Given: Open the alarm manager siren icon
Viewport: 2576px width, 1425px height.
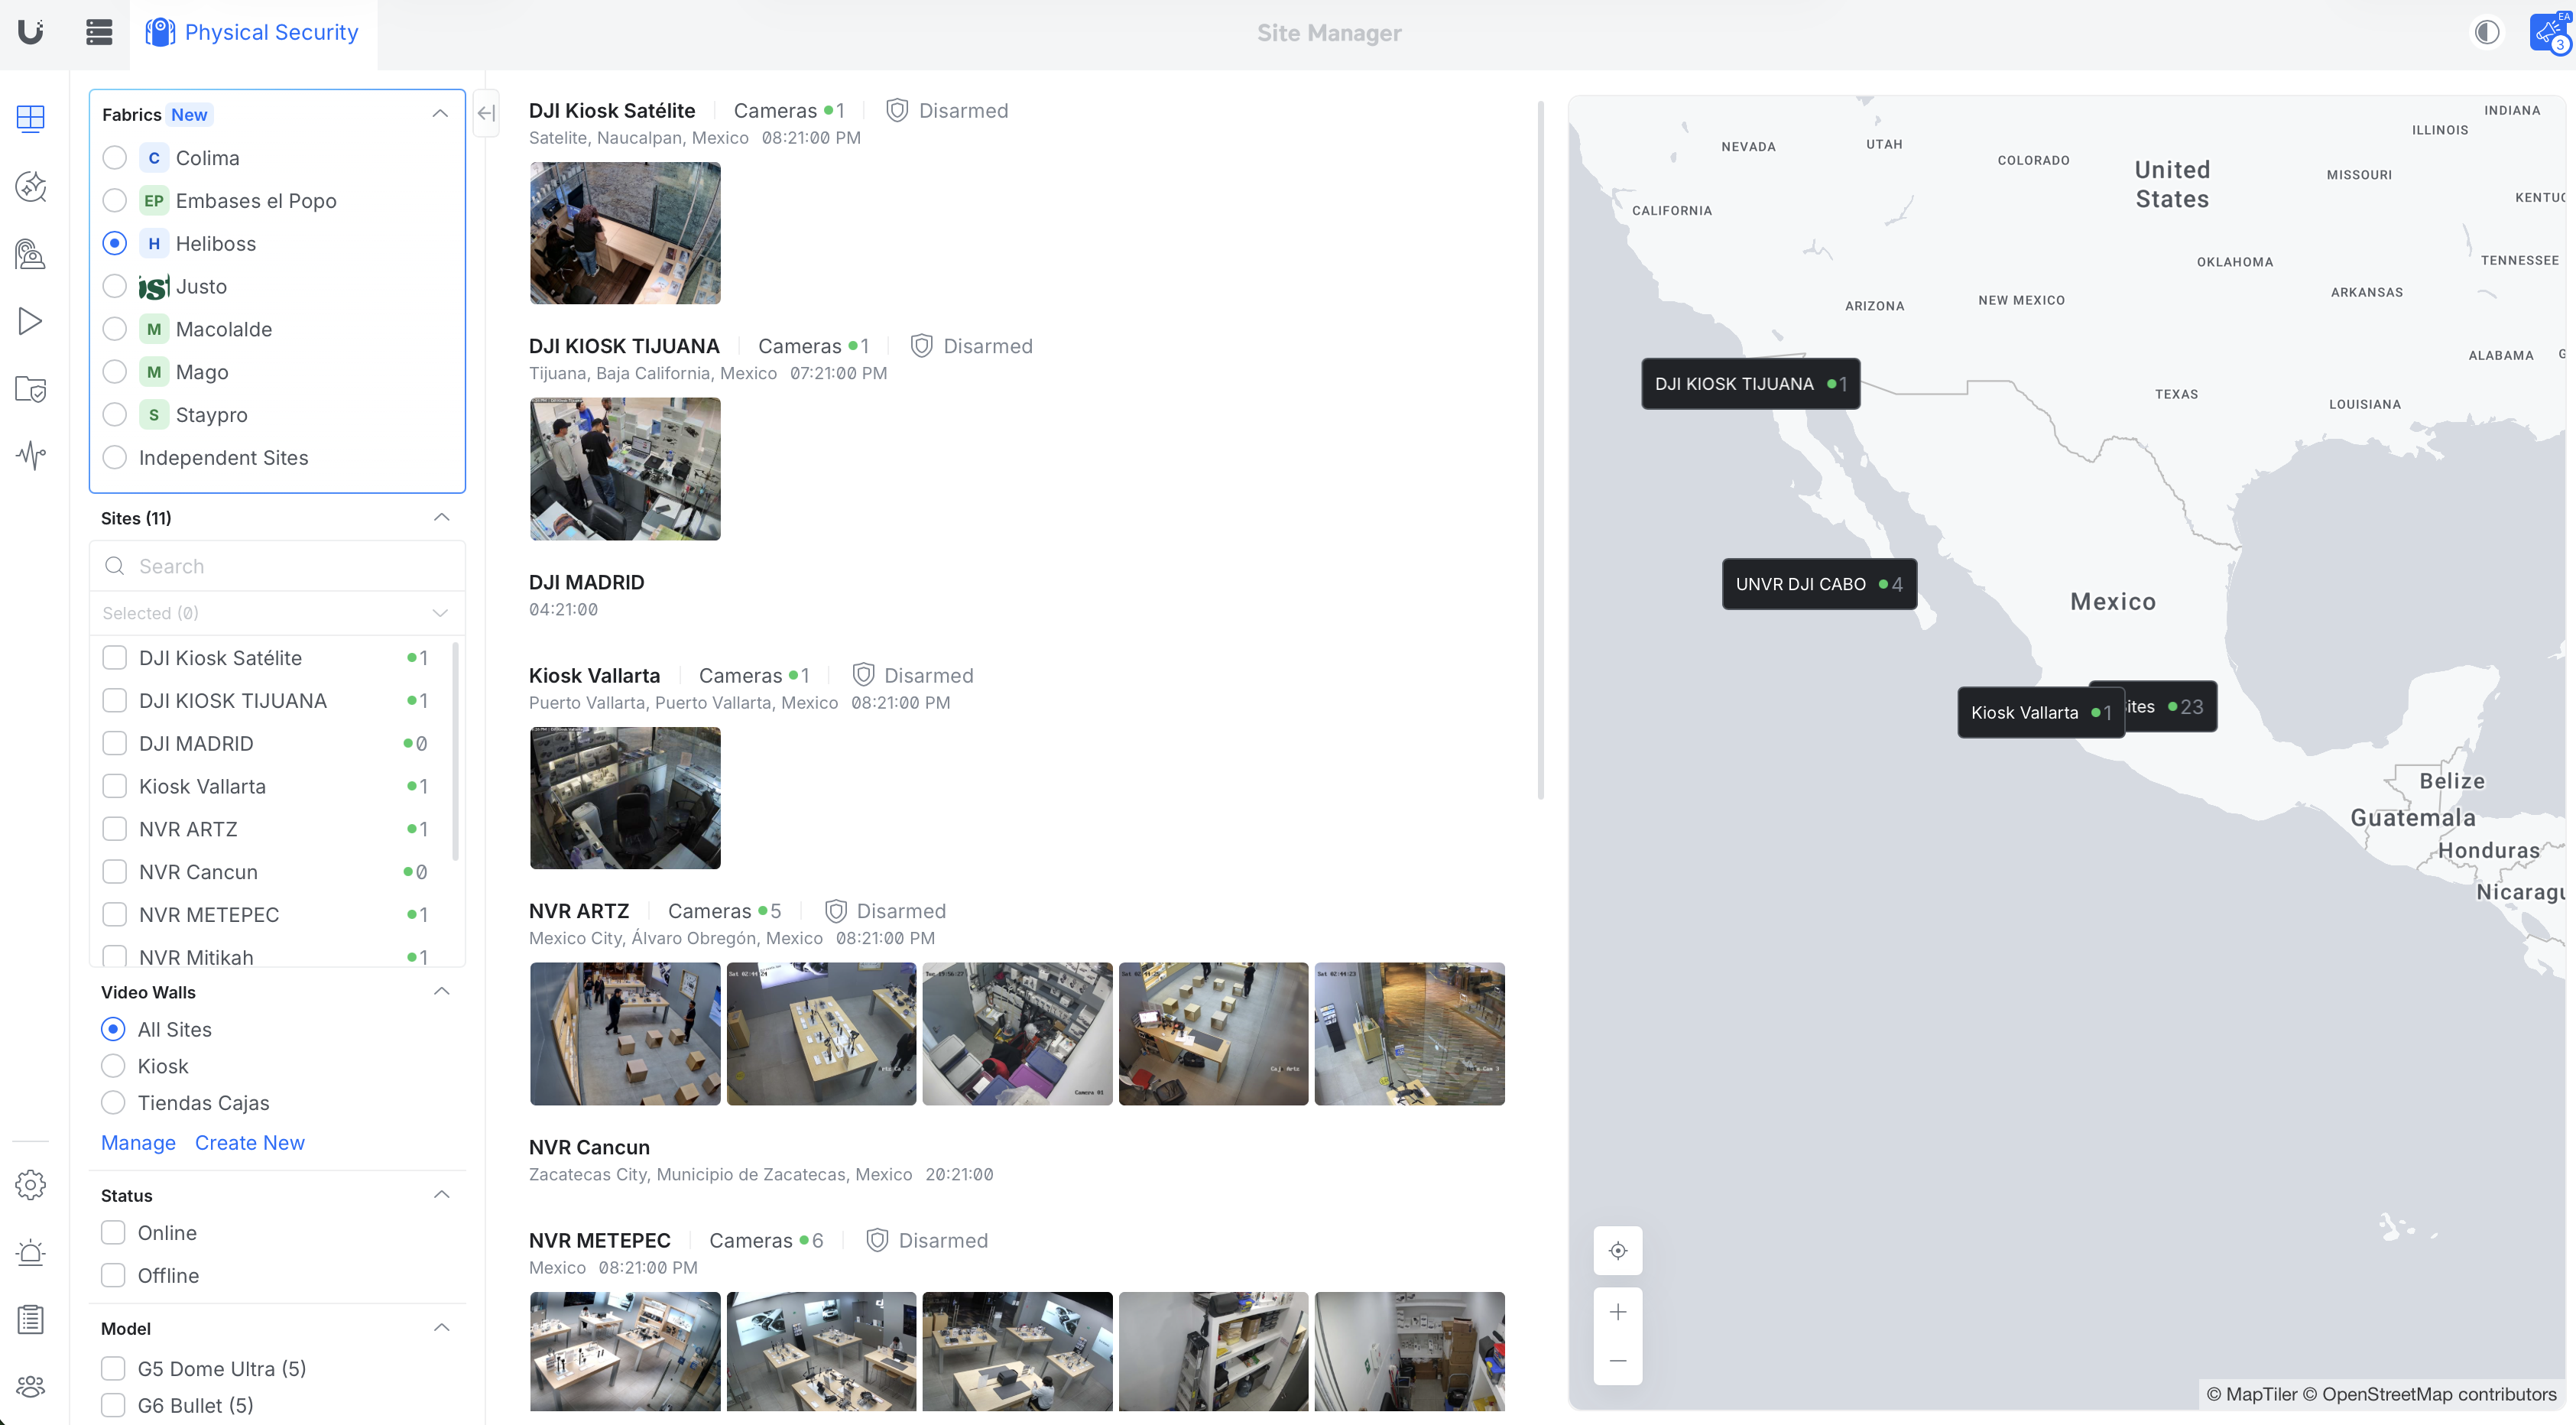Looking at the screenshot, I should (31, 1252).
